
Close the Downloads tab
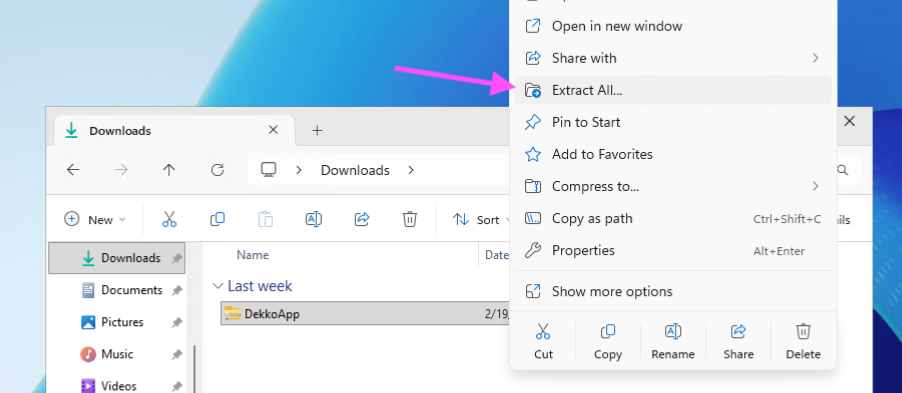[x=273, y=130]
